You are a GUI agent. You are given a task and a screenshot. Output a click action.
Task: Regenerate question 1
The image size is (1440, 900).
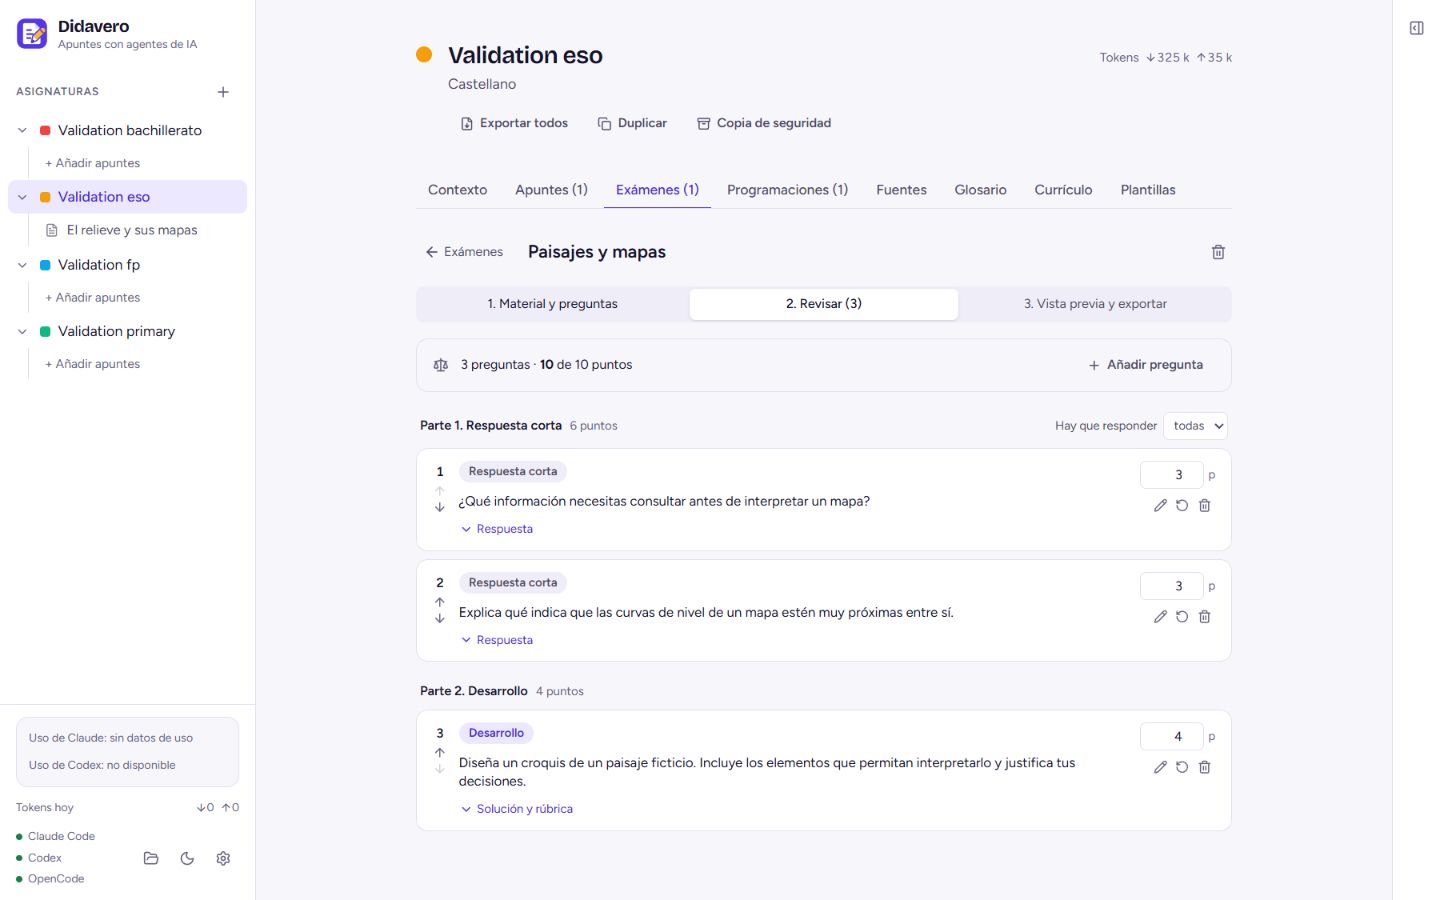[x=1182, y=506]
